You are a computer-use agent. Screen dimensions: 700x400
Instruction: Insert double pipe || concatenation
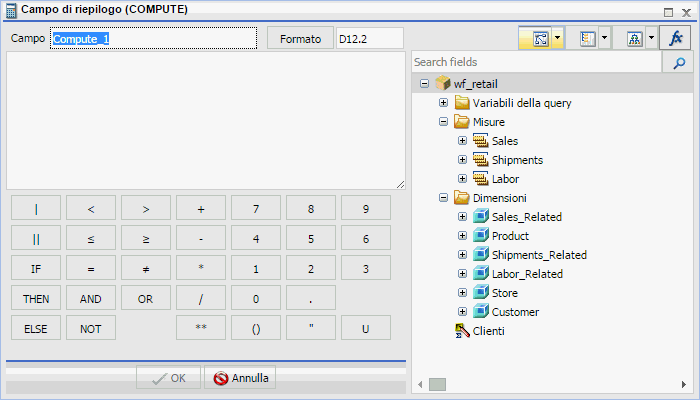tap(36, 238)
